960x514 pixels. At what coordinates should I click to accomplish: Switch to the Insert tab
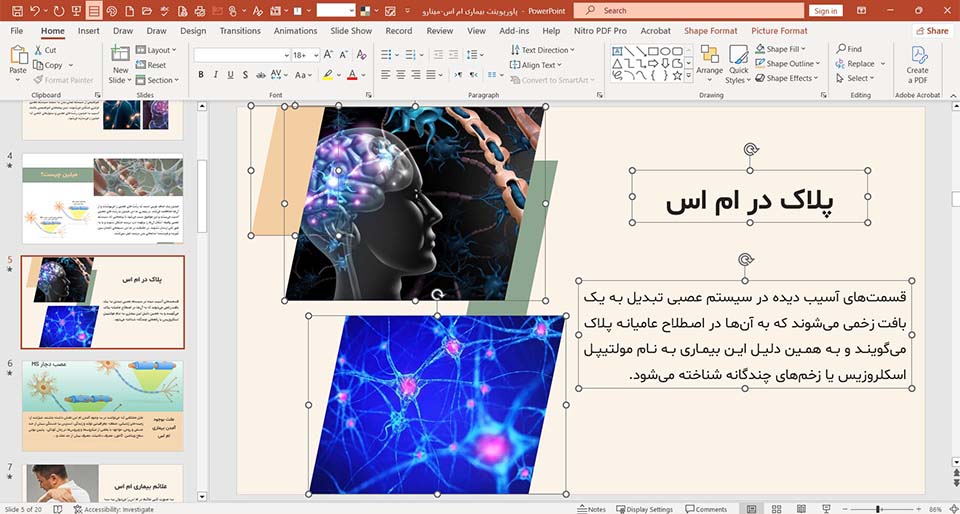[x=89, y=31]
